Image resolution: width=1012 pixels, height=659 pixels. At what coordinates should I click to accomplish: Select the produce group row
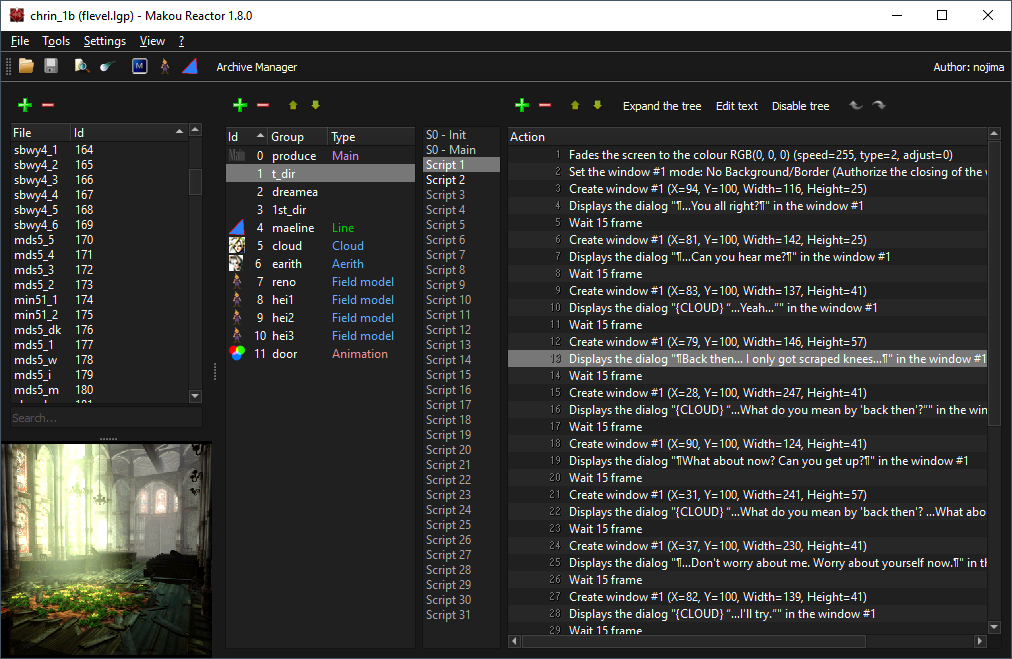(x=320, y=156)
